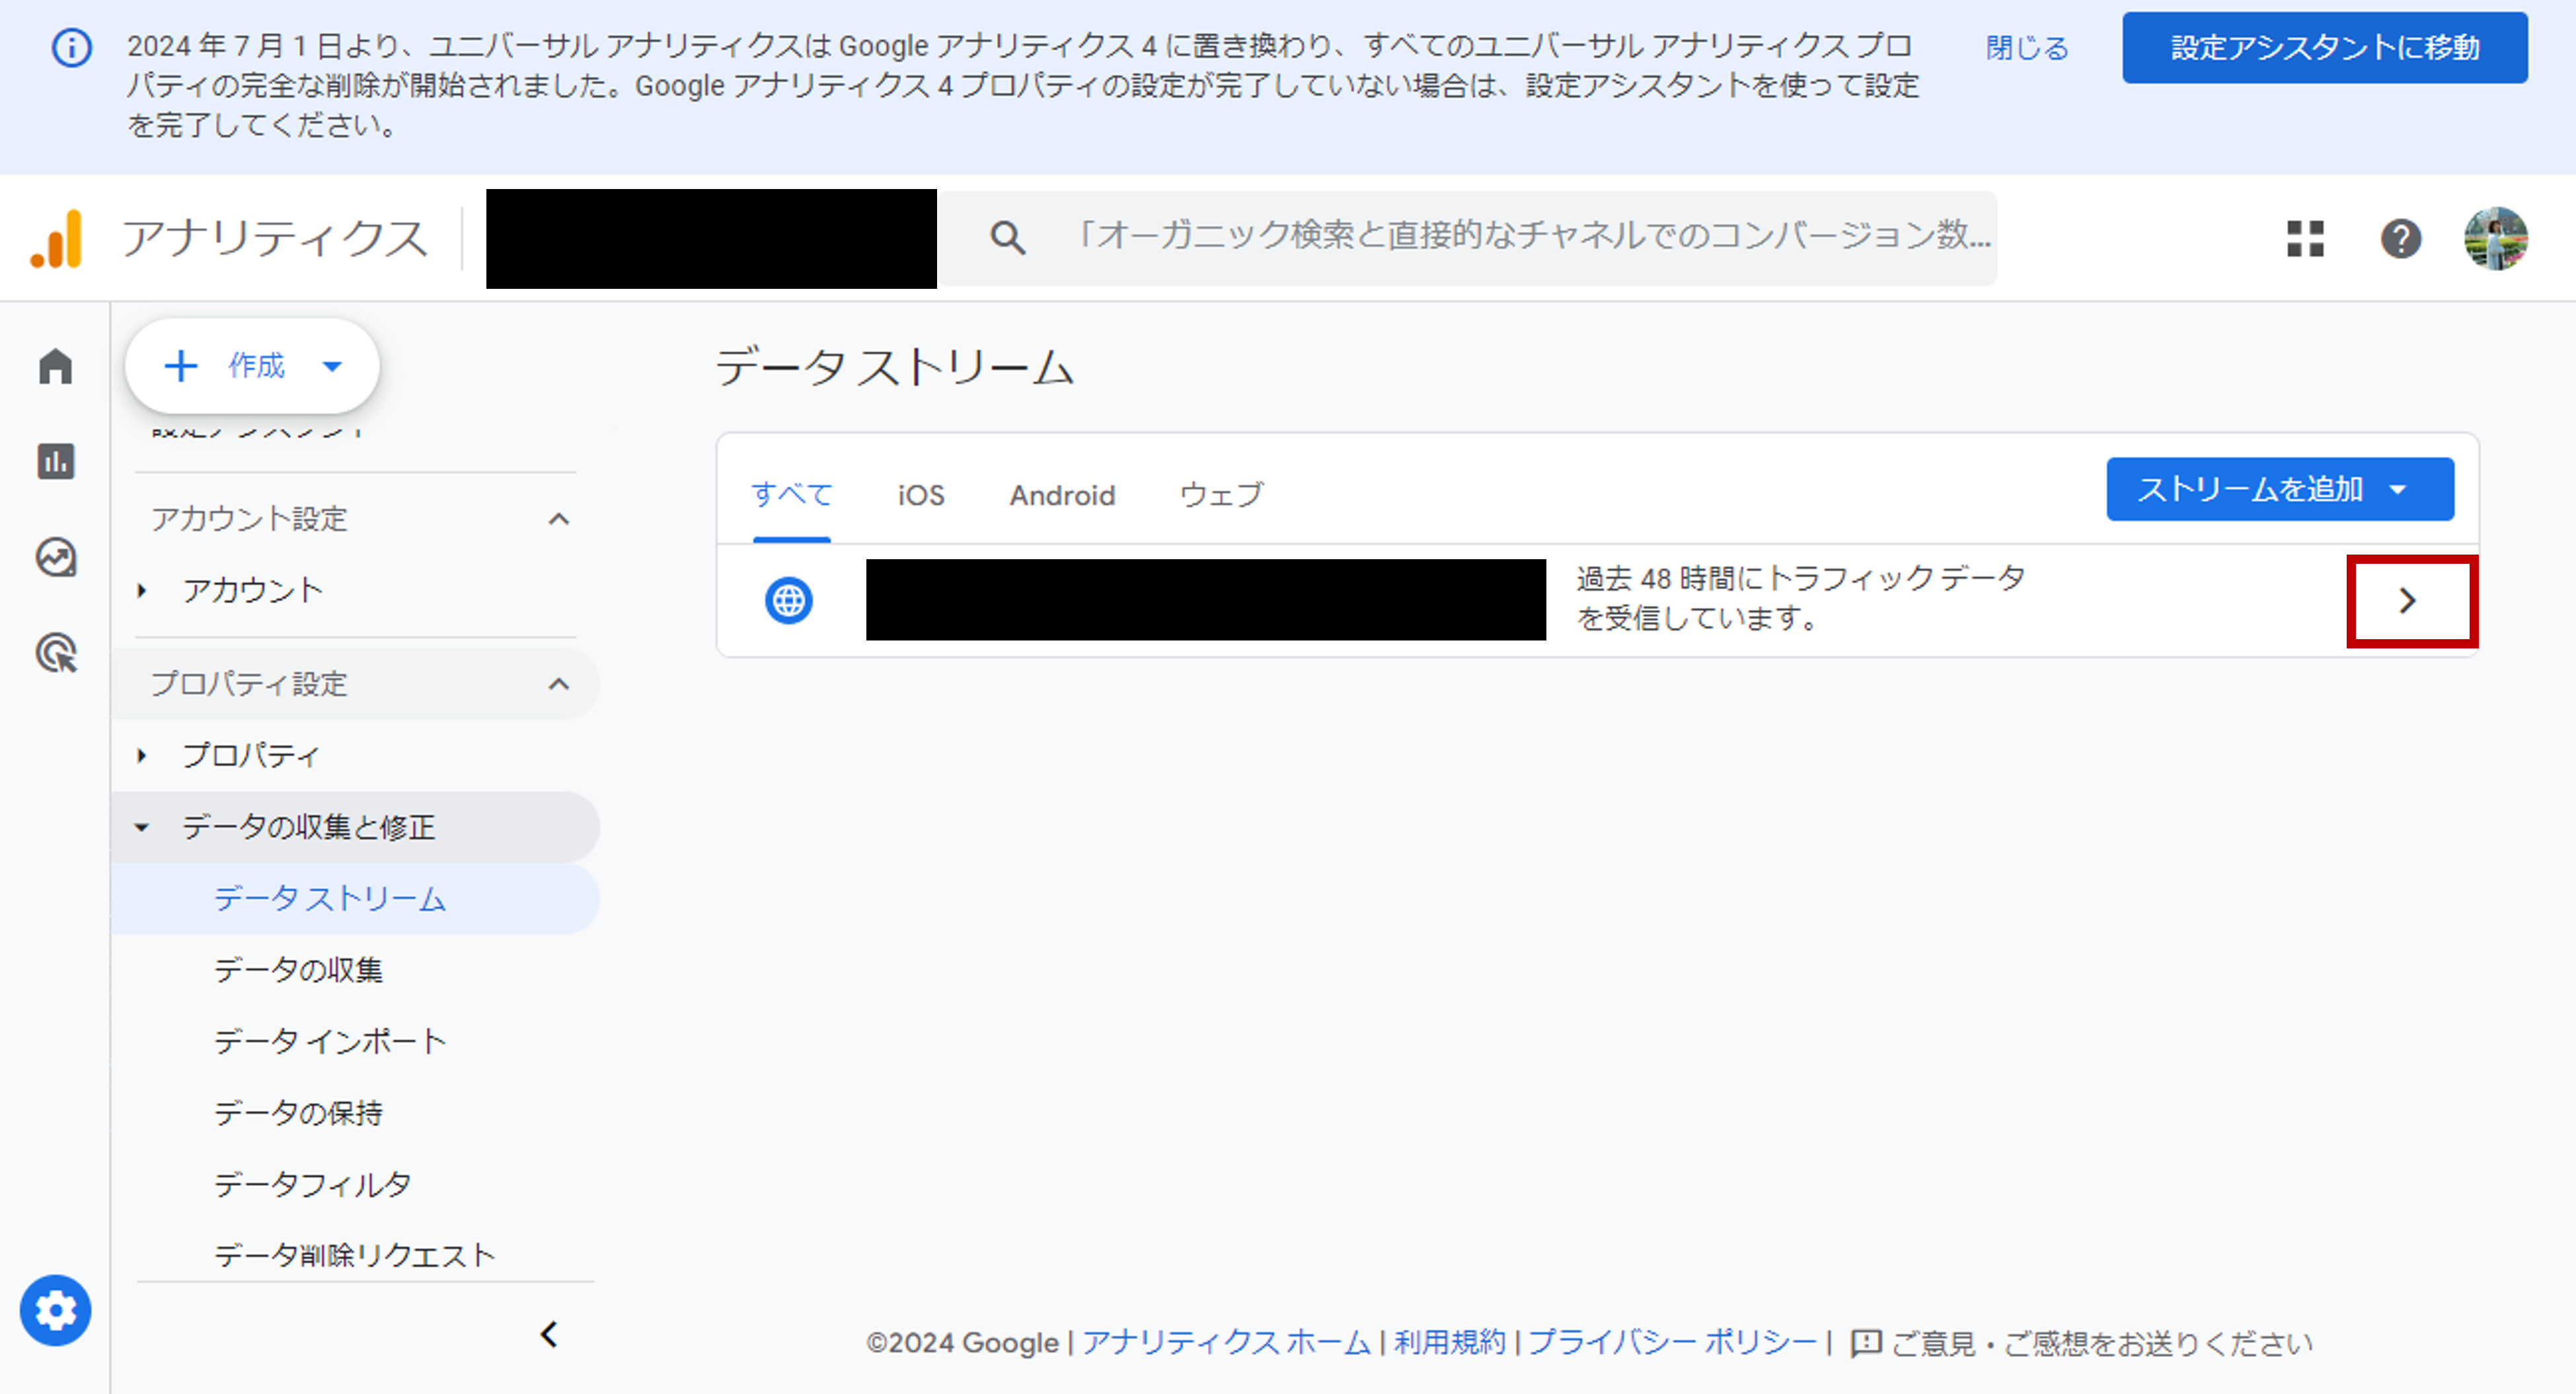Open Reports bar chart icon in sidebar
Screen dimensions: 2576x1394
[x=55, y=461]
